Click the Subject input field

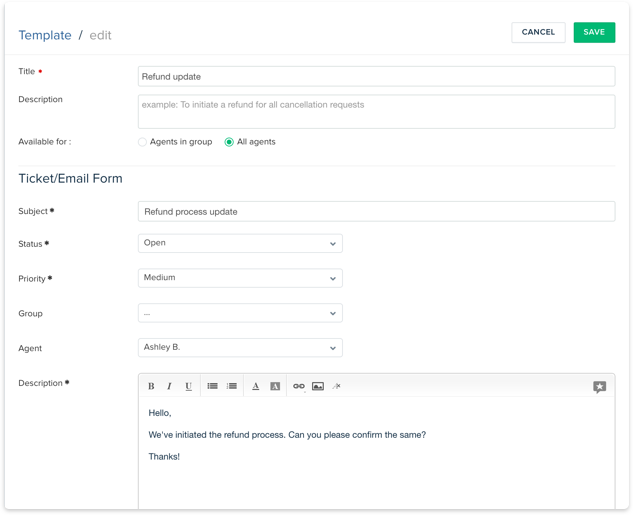tap(376, 212)
